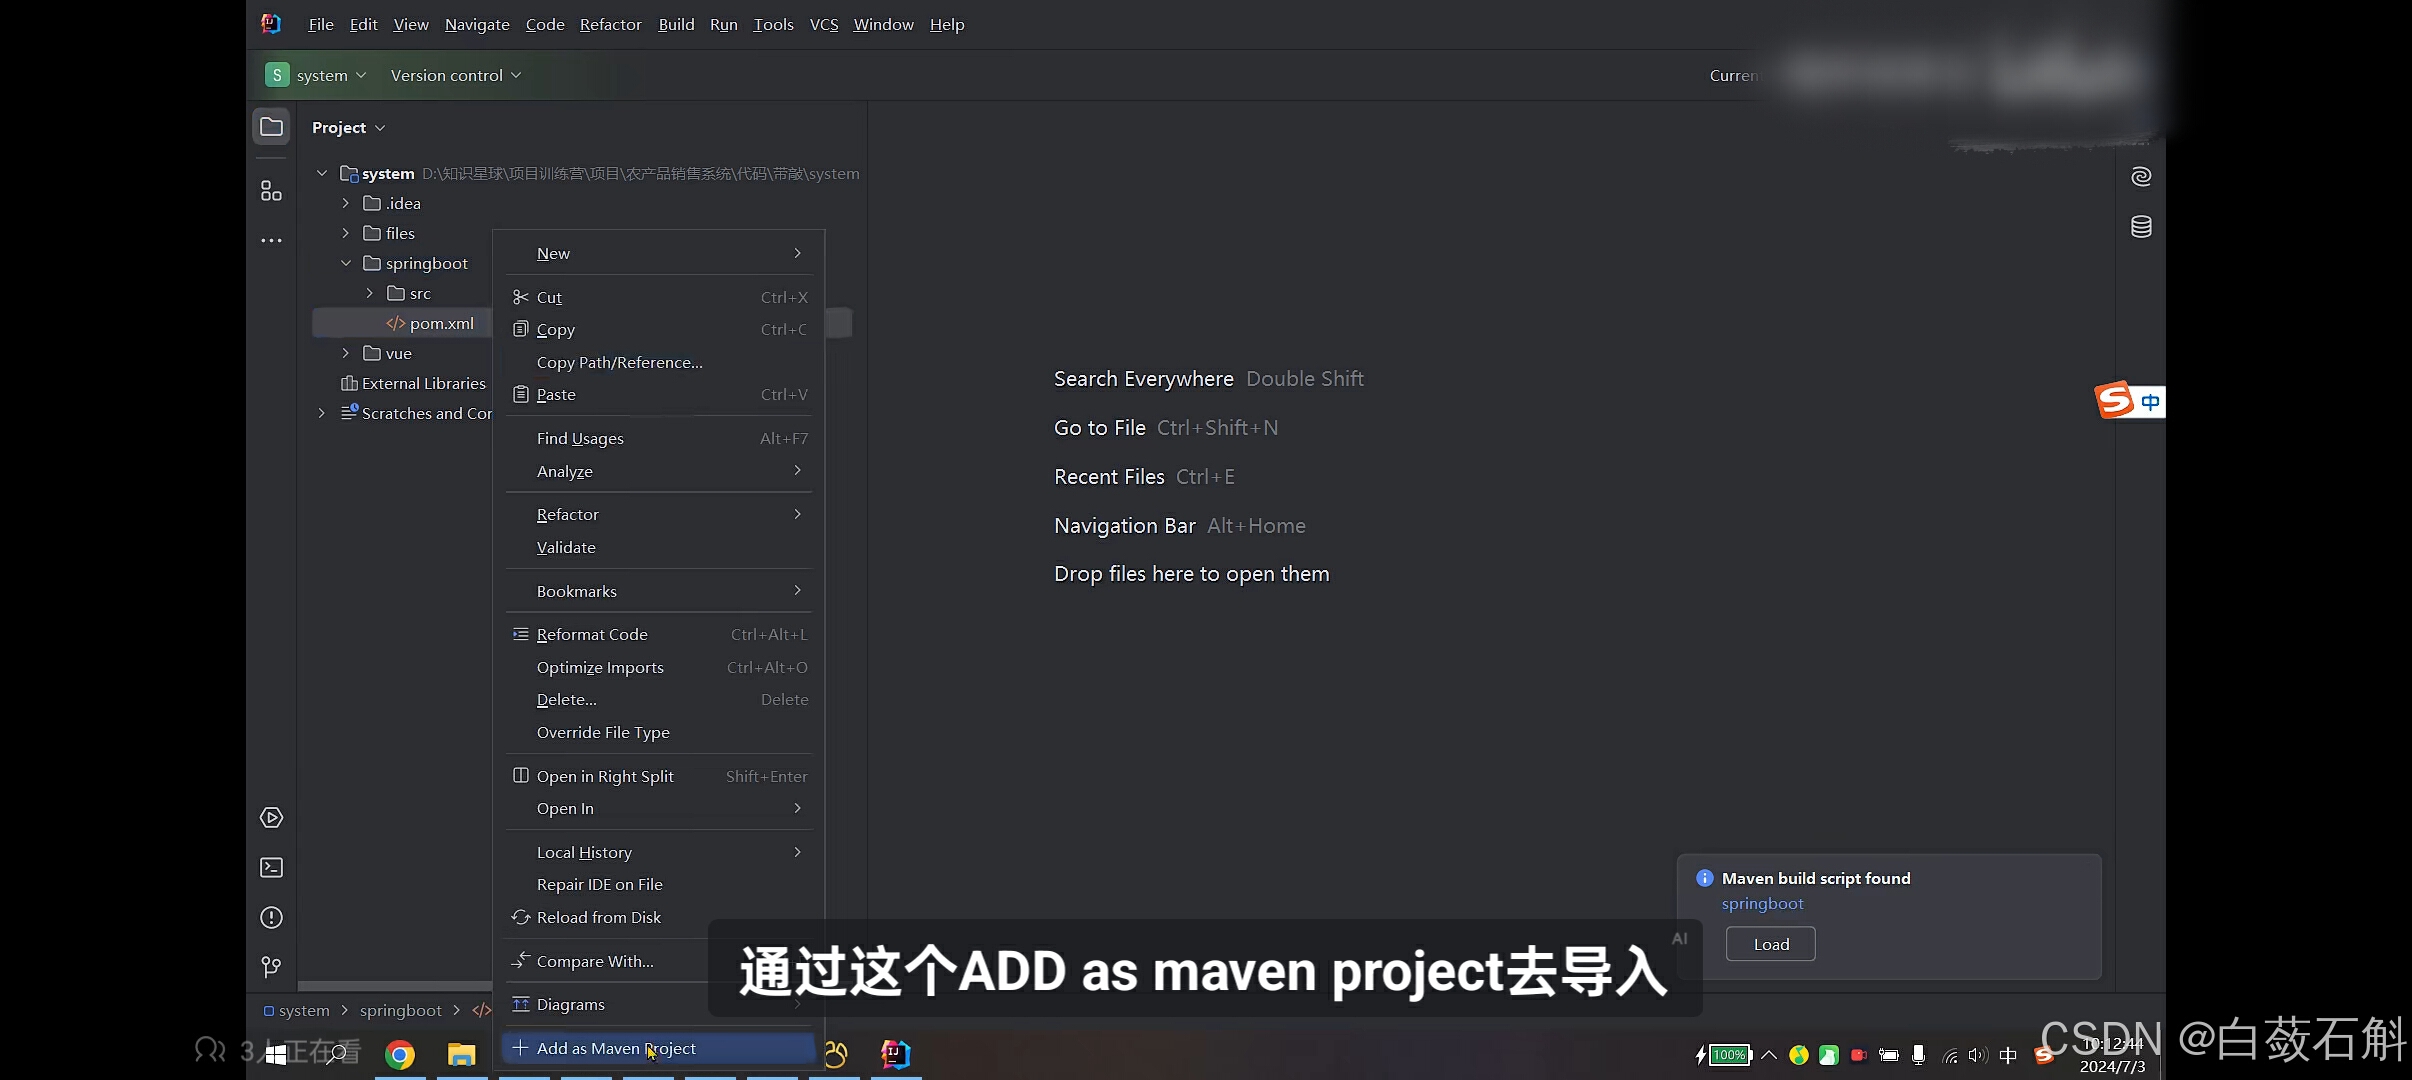This screenshot has height=1080, width=2412.
Task: Open the Git tool window icon
Action: click(x=271, y=967)
